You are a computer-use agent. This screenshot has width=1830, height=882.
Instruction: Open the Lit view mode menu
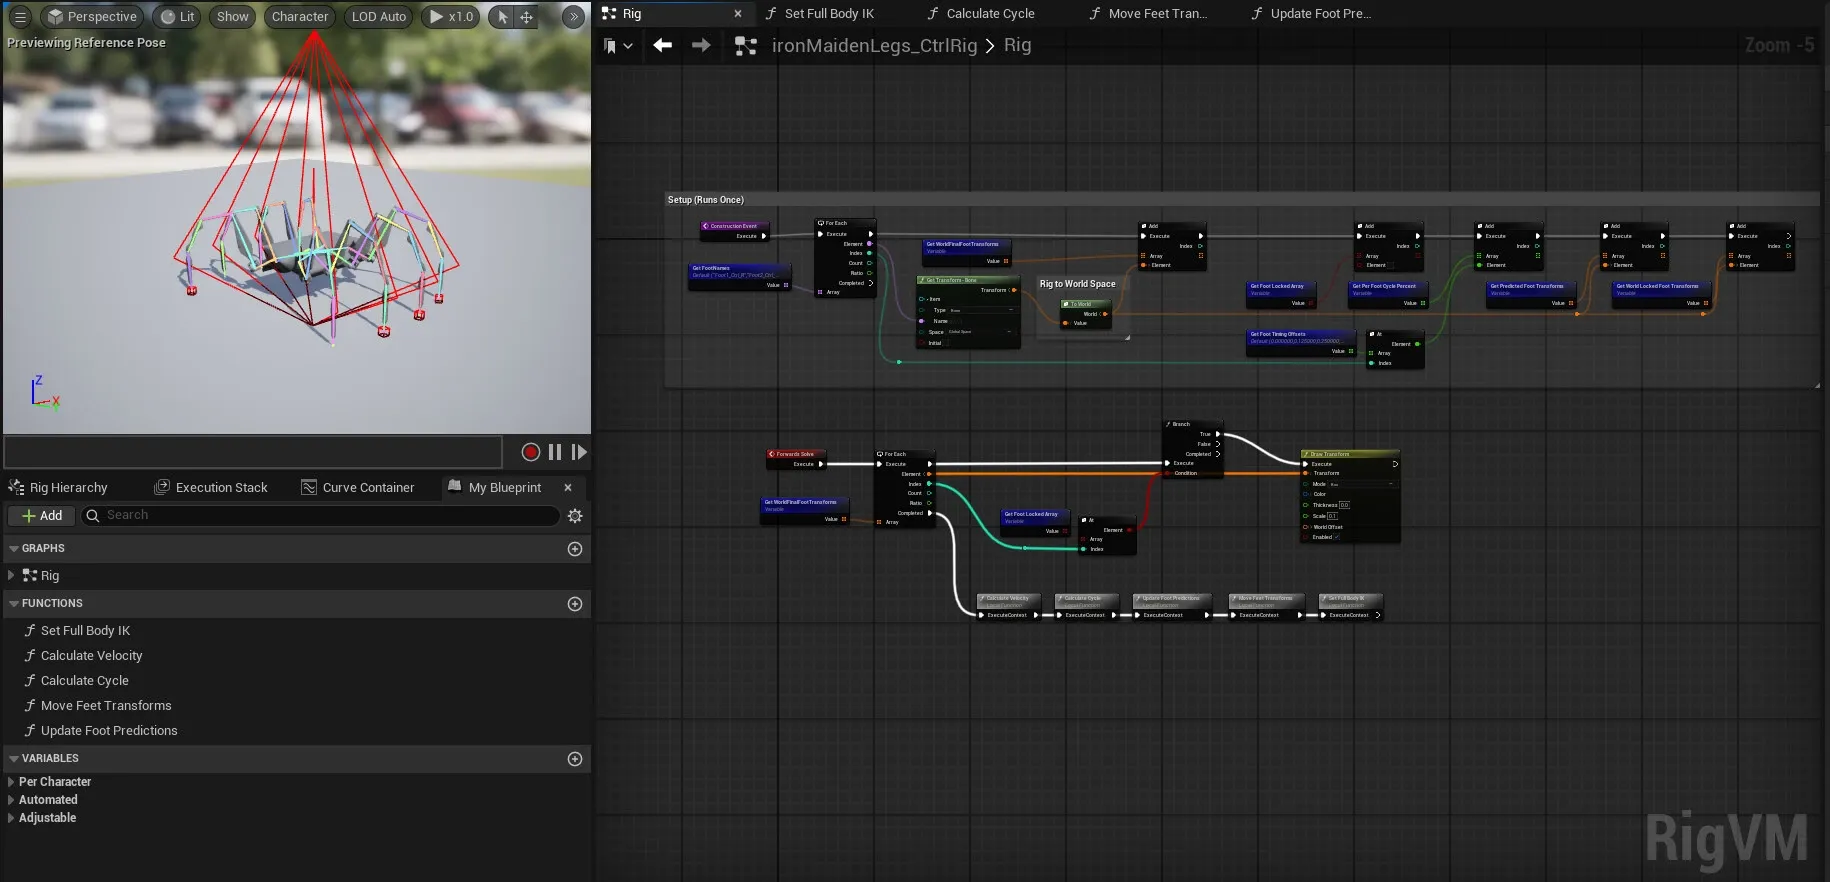tap(177, 17)
